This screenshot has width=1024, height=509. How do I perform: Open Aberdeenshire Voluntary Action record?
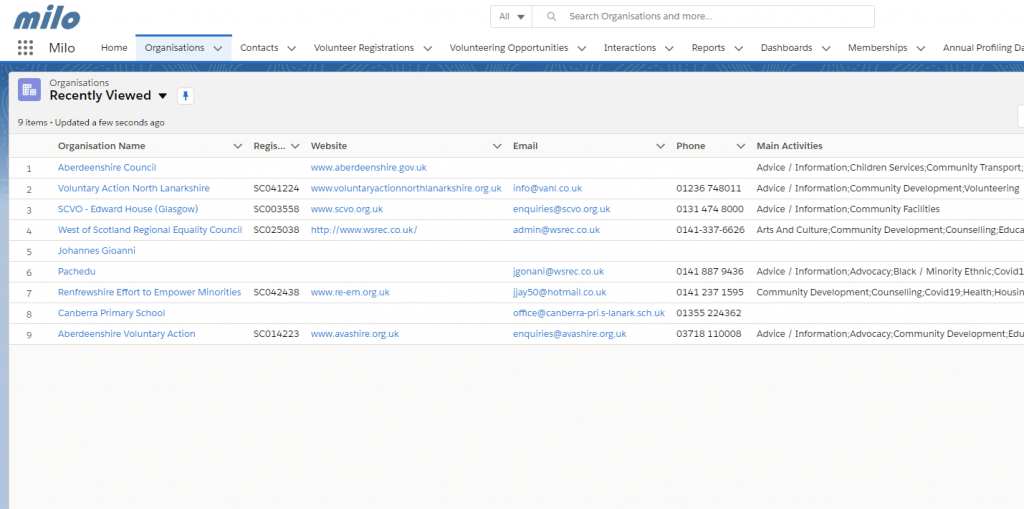click(127, 334)
